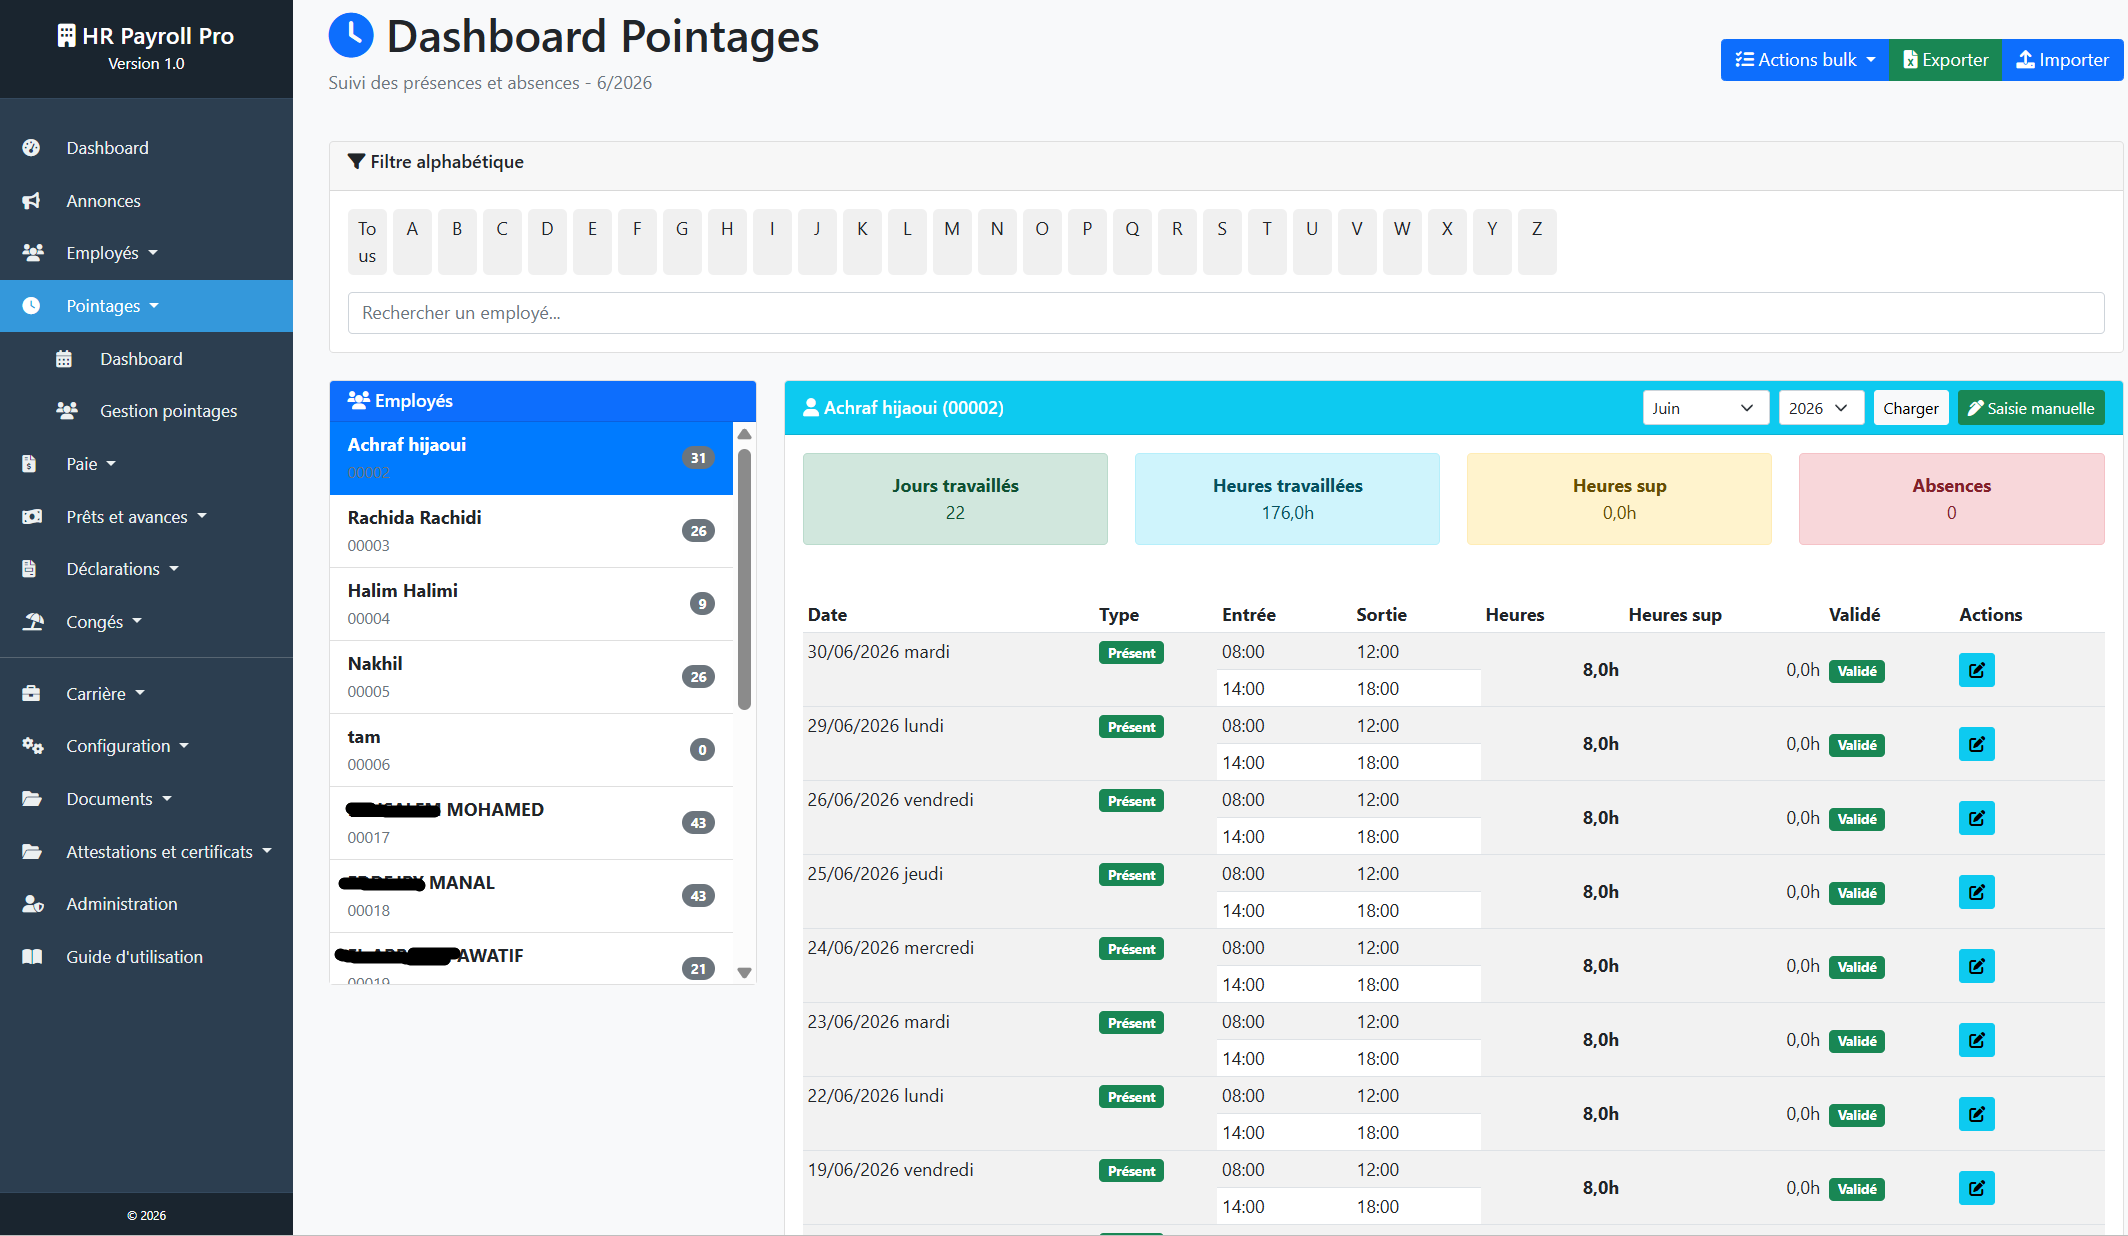Click the umbrella icon beside Congés
The image size is (2128, 1236).
[32, 622]
